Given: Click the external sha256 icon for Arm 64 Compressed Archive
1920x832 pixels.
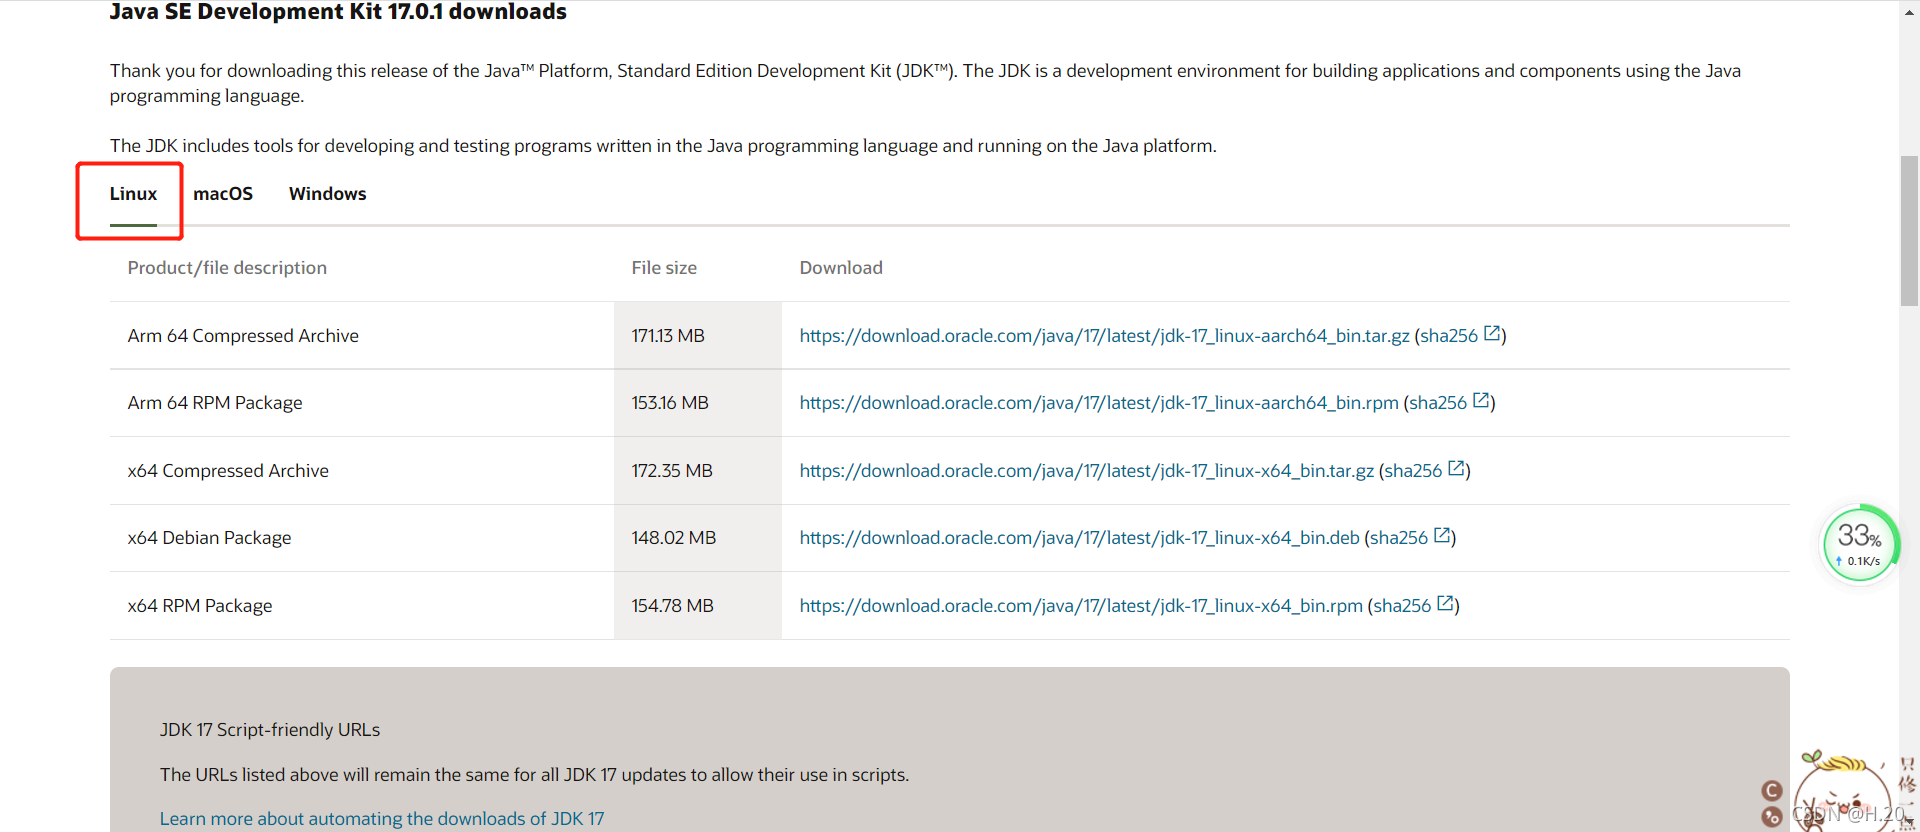Looking at the screenshot, I should 1492,334.
